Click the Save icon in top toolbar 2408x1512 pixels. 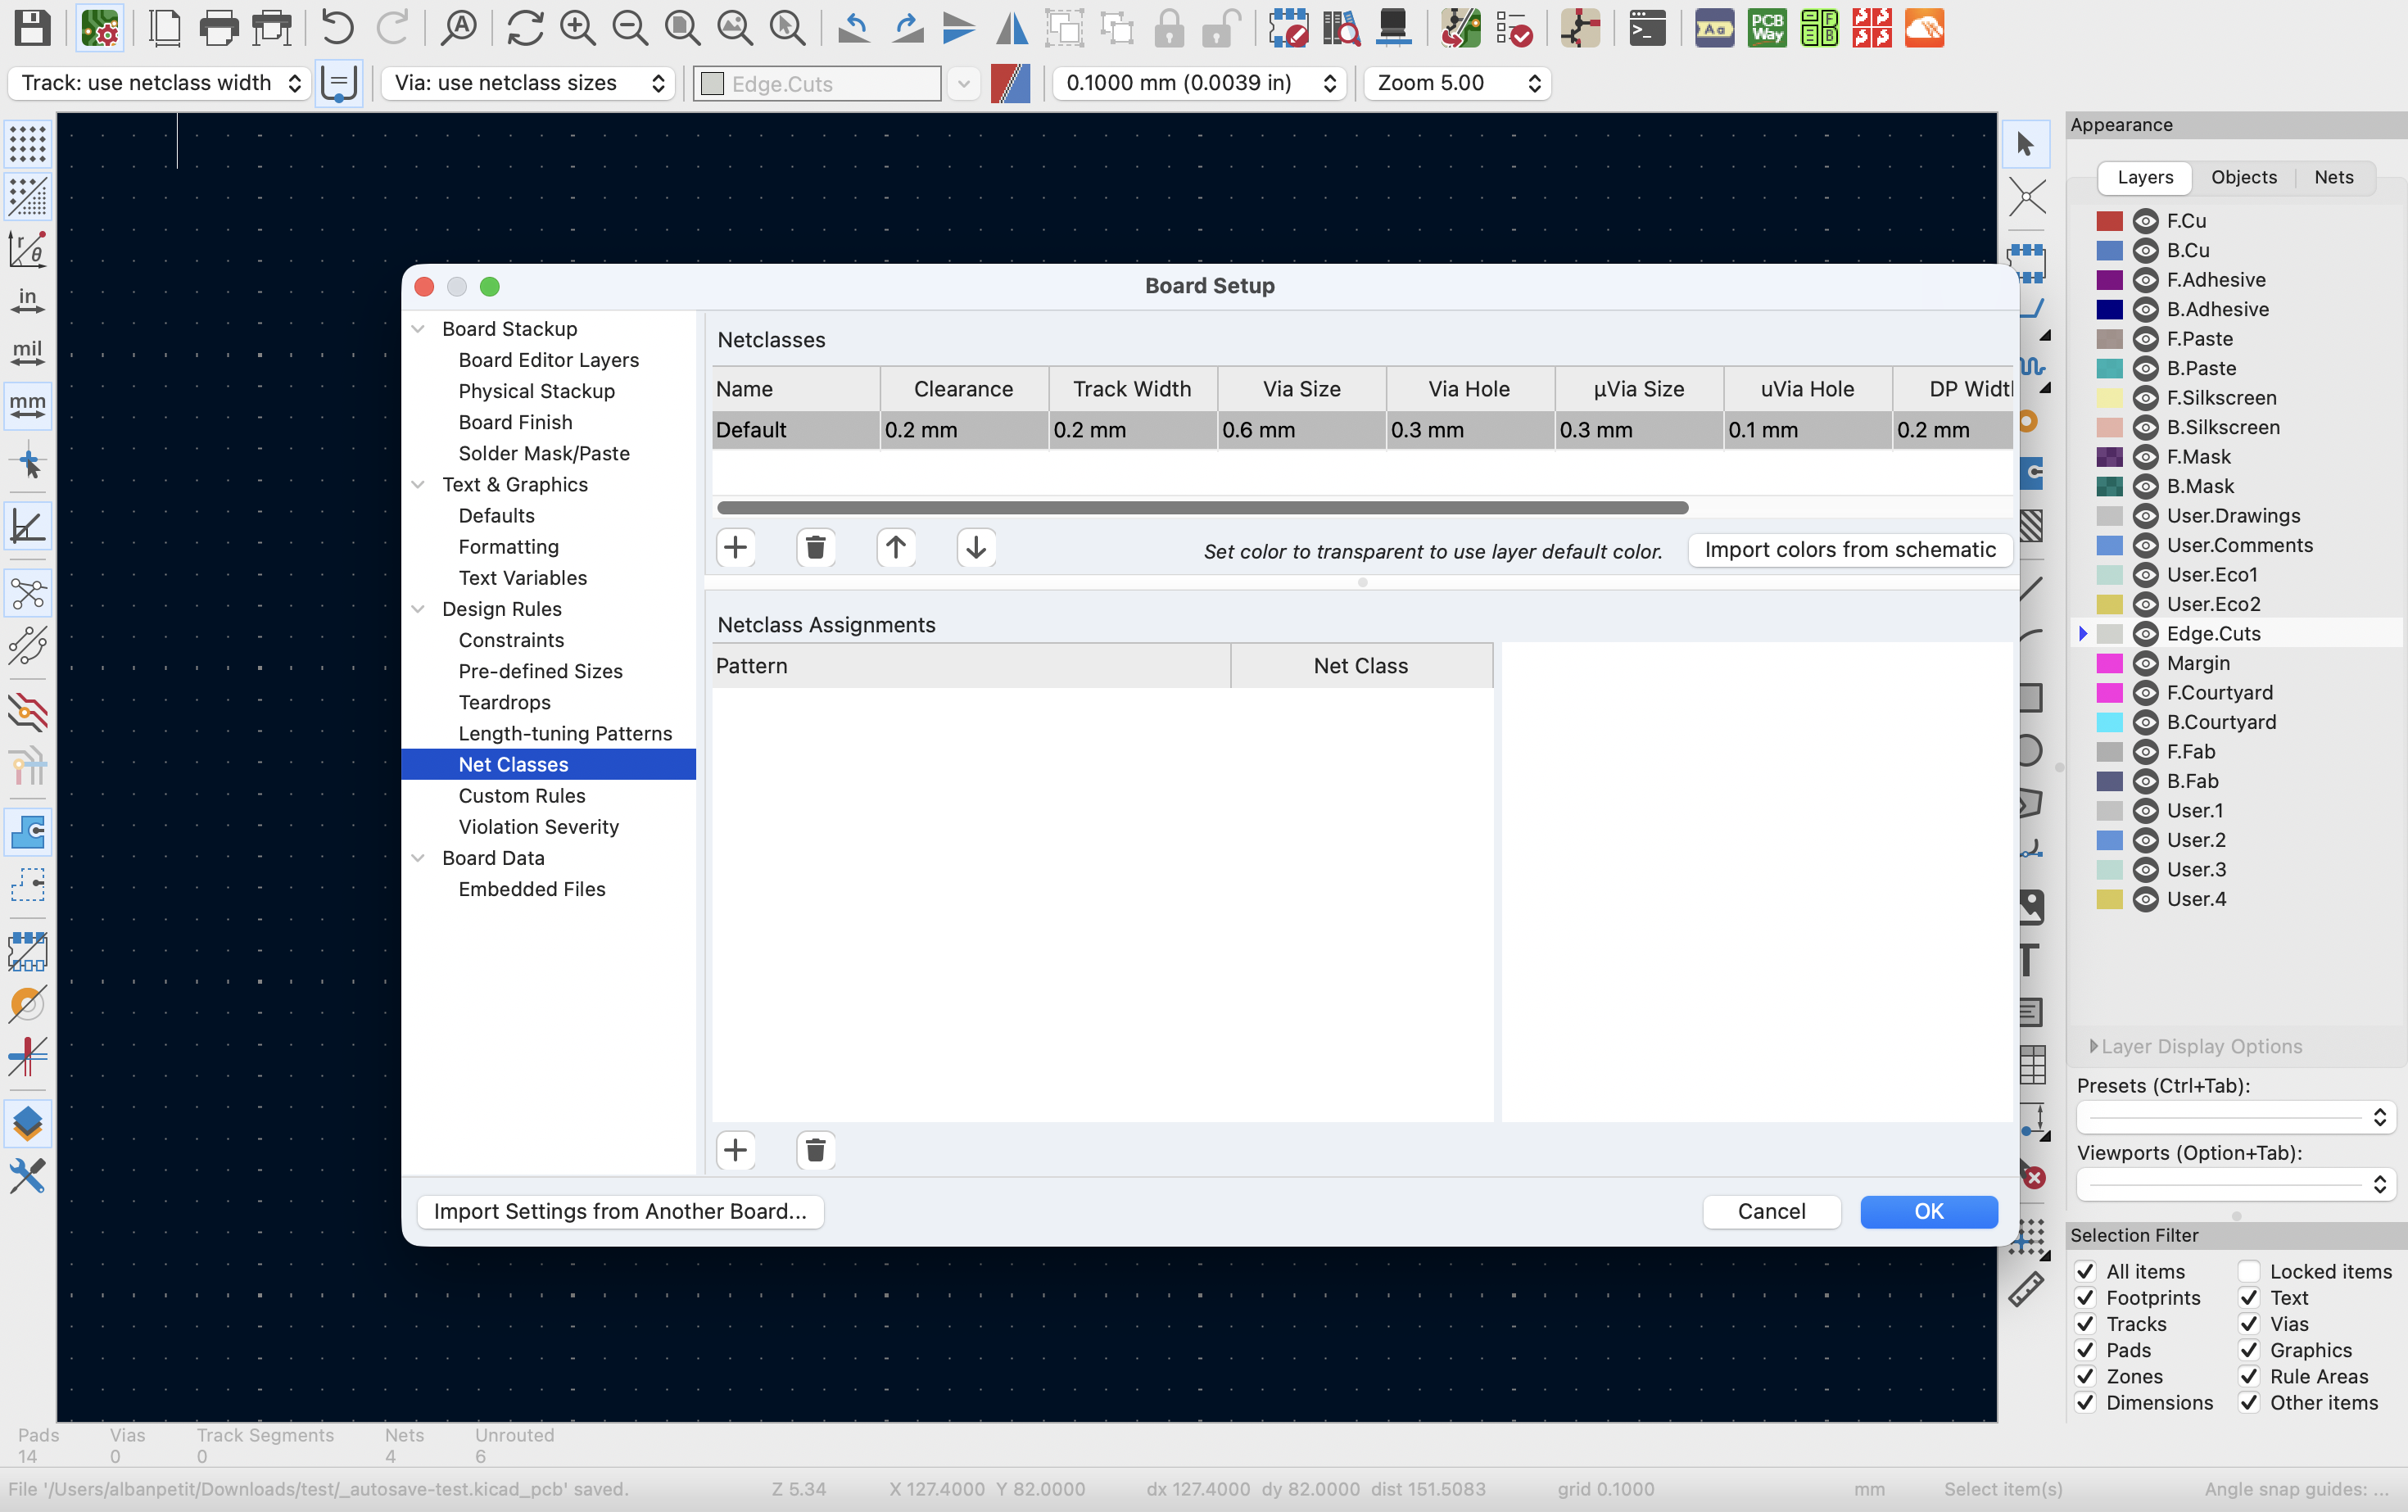32,27
